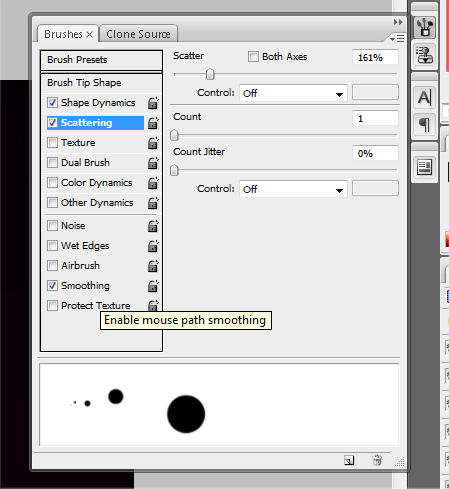Open the Paragraph panel icon

(424, 125)
